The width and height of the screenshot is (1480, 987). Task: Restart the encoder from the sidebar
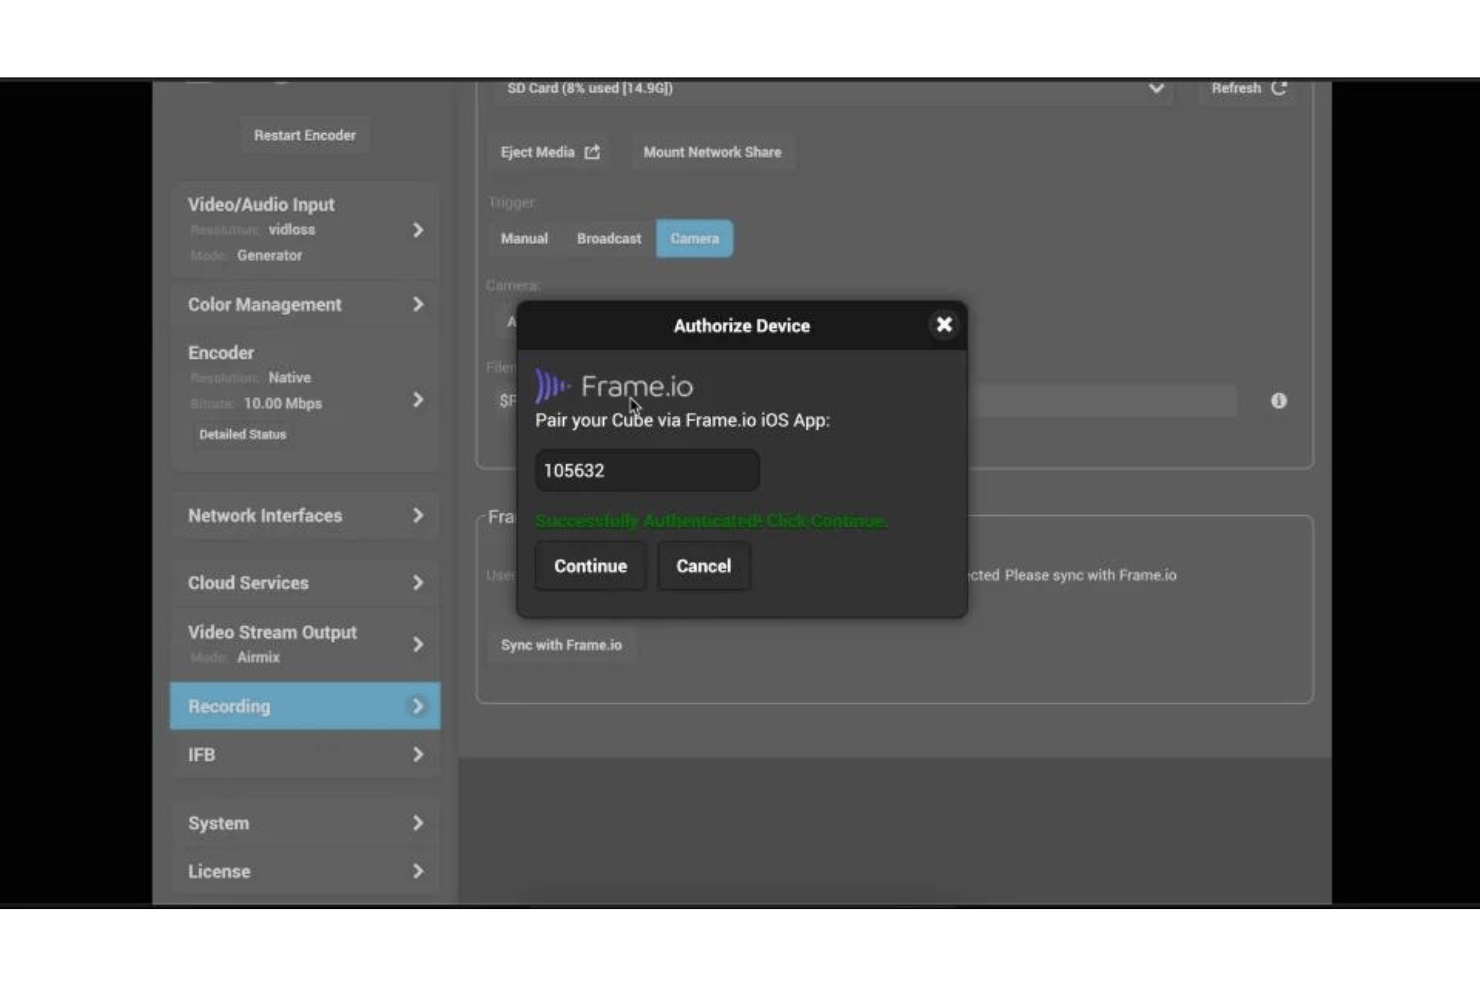point(304,135)
